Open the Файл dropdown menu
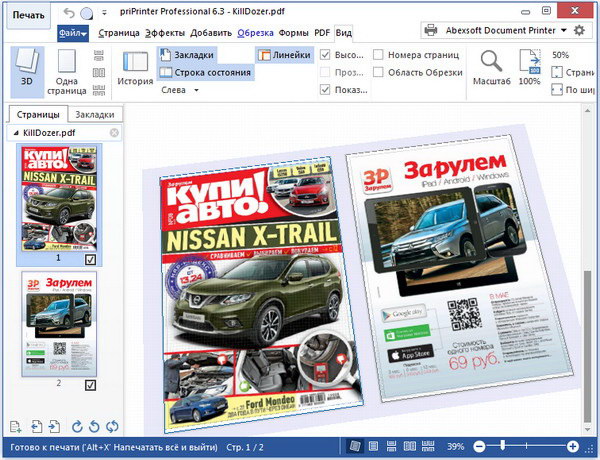600x460 pixels. pos(72,32)
